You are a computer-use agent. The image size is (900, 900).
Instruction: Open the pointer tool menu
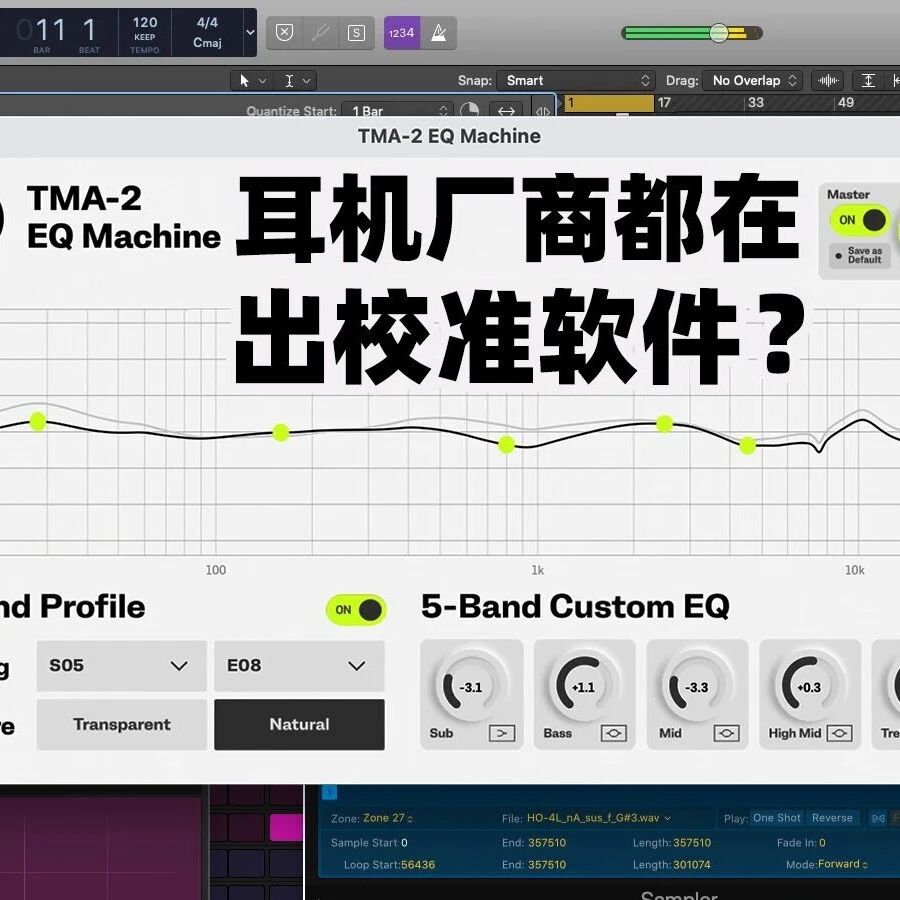coord(251,81)
